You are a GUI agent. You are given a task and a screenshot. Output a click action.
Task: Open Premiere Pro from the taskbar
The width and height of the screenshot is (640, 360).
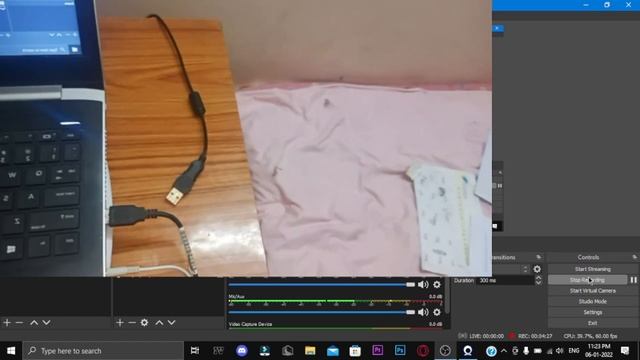tap(378, 351)
